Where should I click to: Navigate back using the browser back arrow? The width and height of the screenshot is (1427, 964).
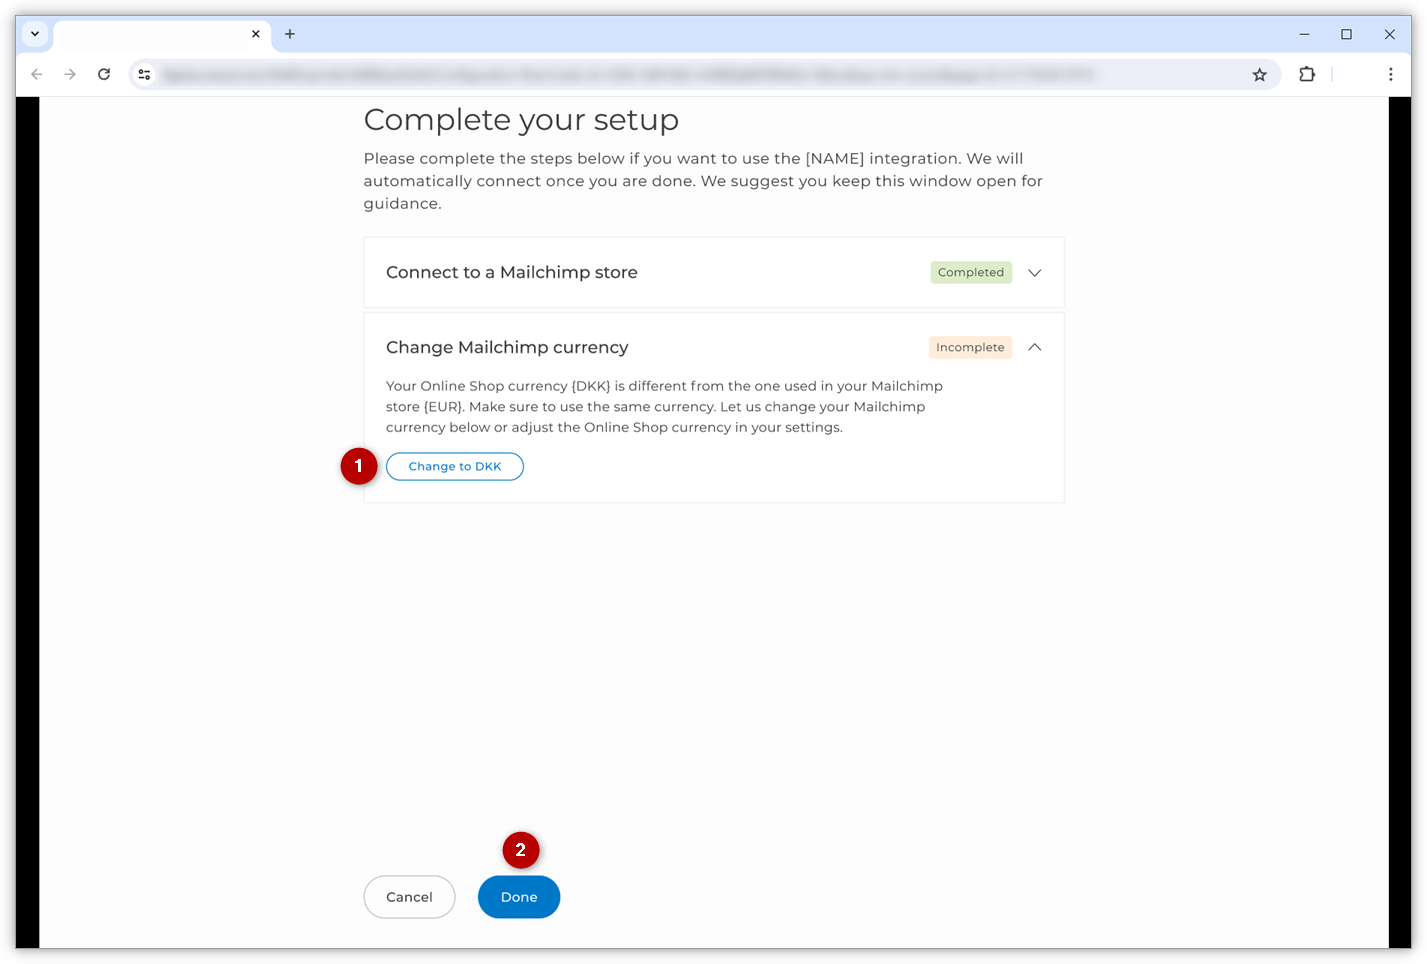pyautogui.click(x=37, y=74)
